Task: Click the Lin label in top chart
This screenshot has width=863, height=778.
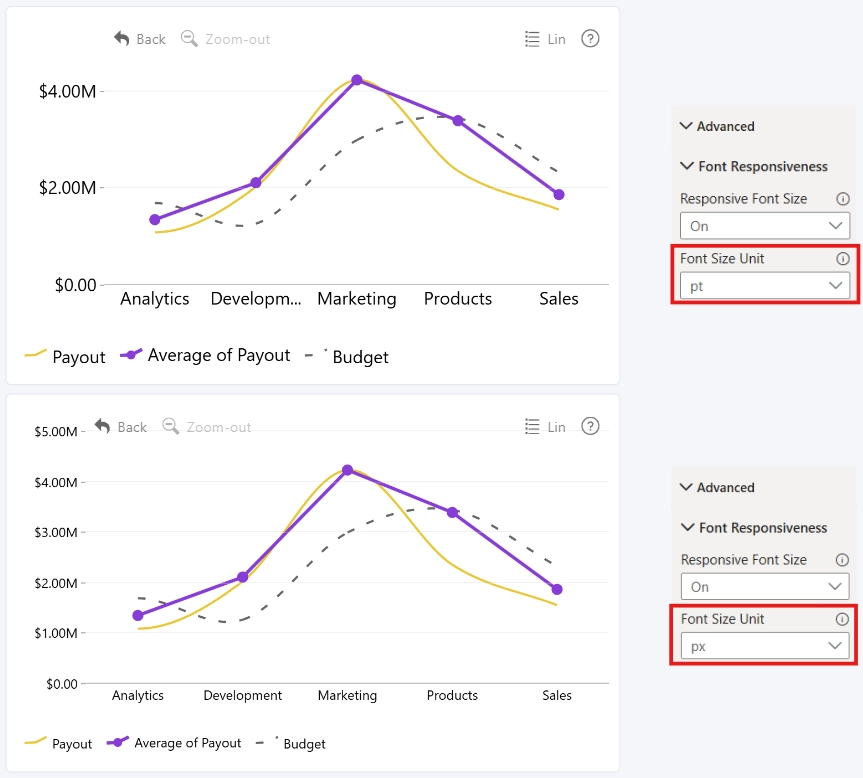Action: pyautogui.click(x=556, y=39)
